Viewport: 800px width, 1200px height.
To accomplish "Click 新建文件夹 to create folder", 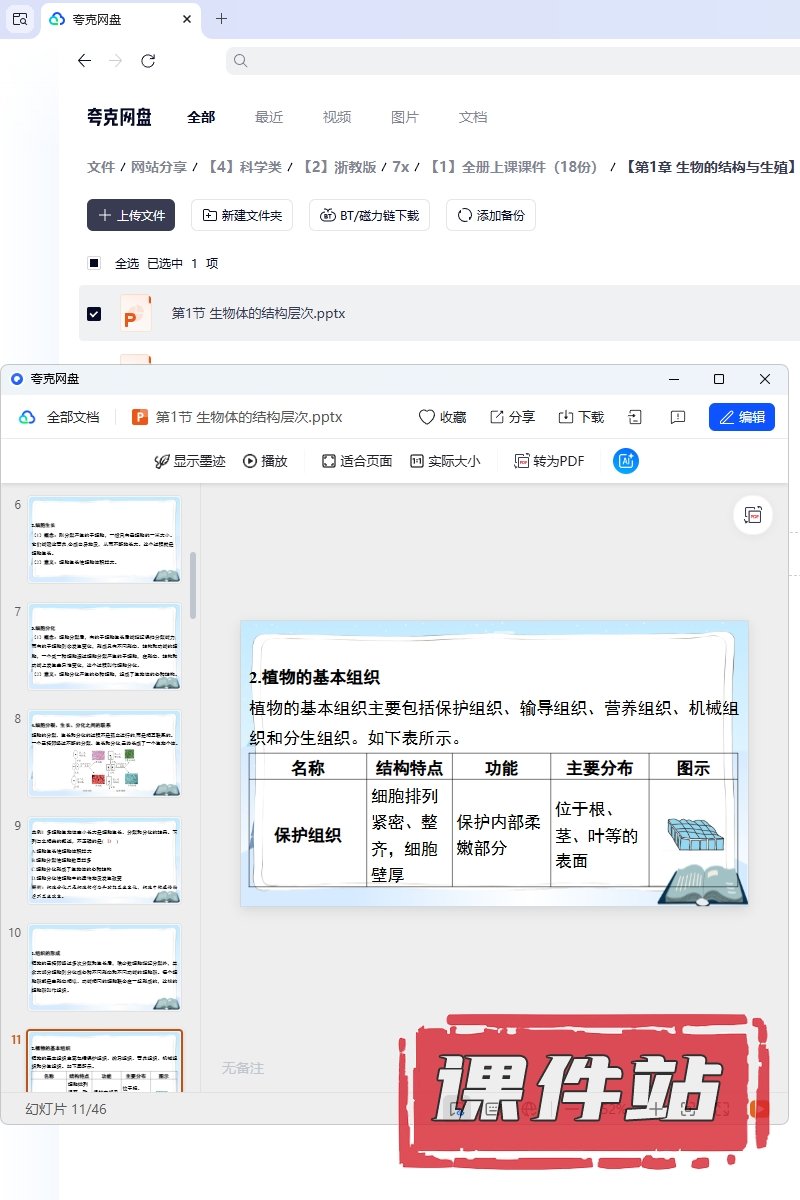I will [242, 215].
